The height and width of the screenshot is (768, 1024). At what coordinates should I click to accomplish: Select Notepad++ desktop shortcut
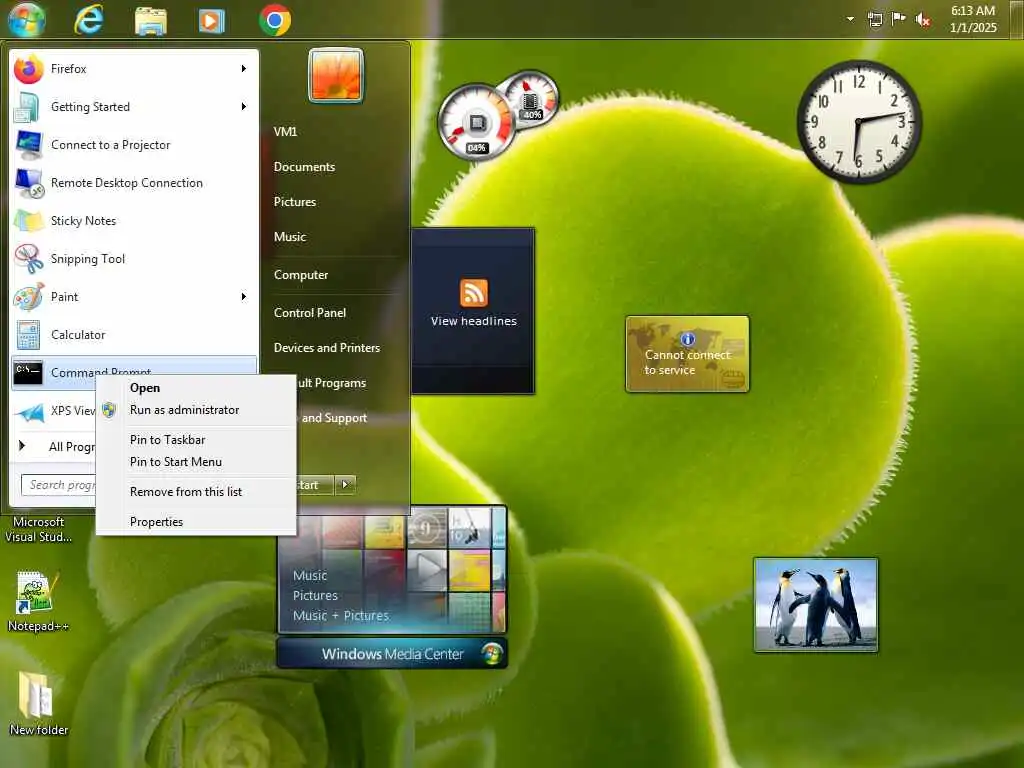[x=37, y=602]
